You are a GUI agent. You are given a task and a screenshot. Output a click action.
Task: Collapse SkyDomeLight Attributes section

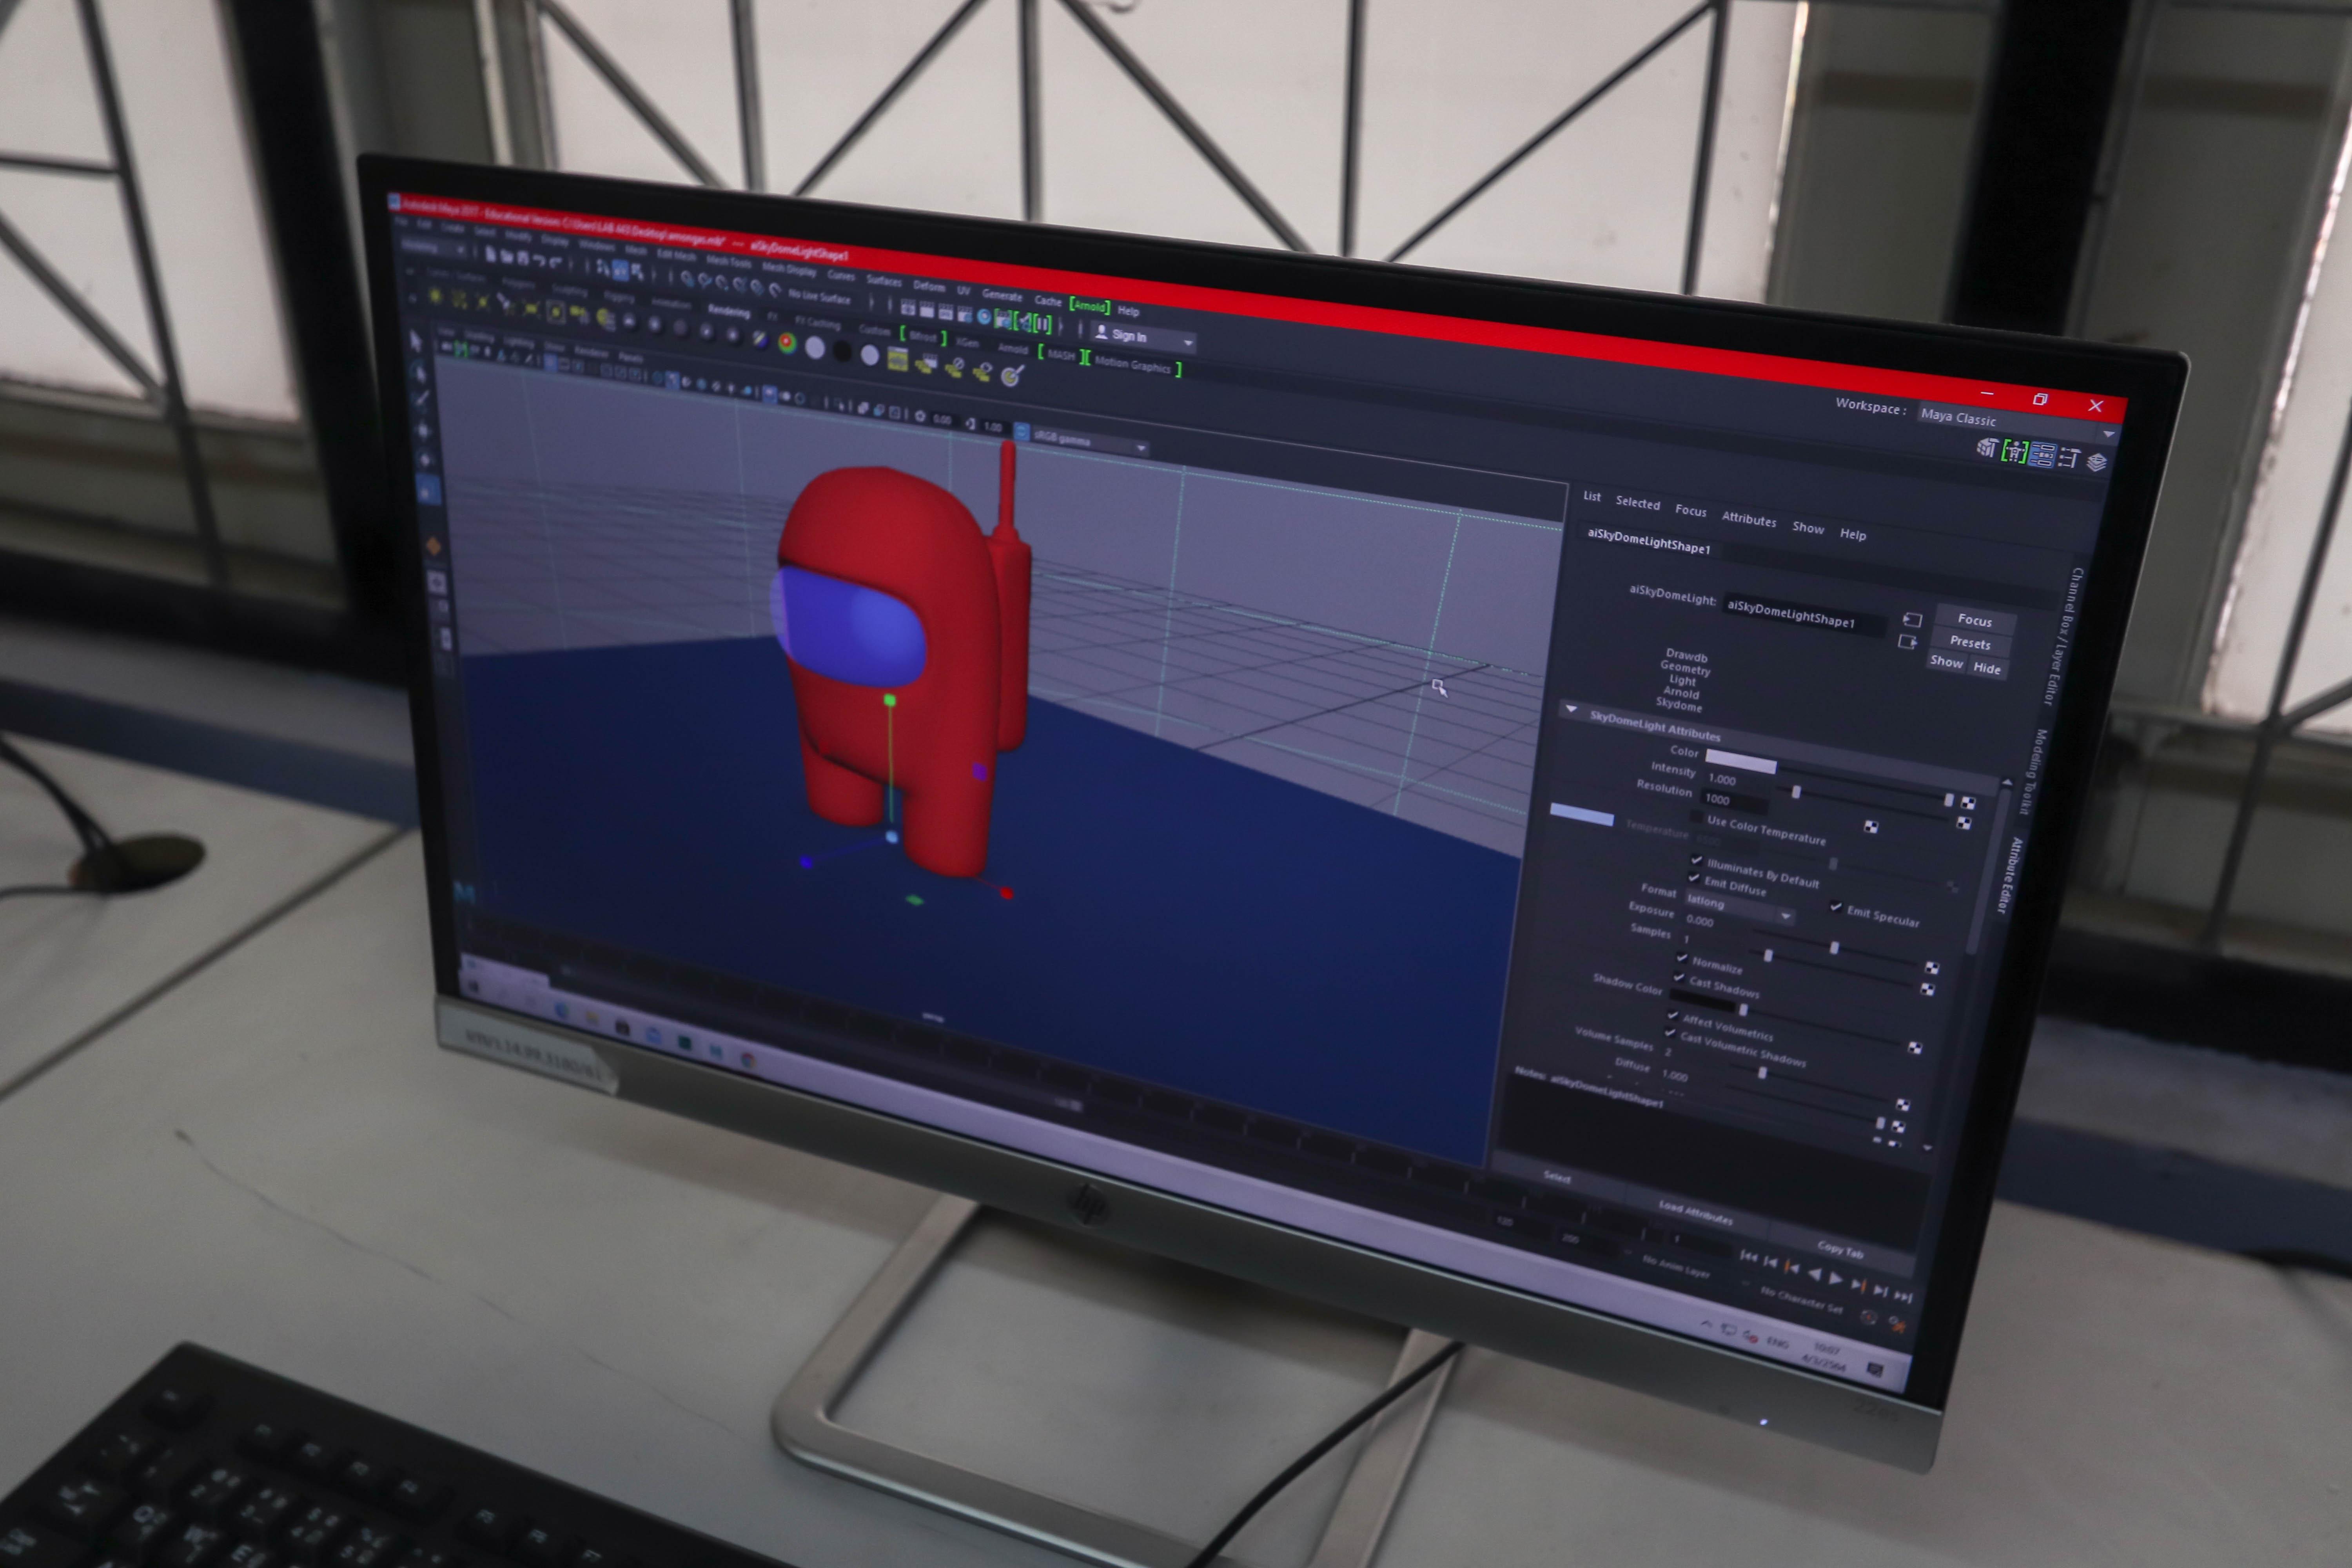[1571, 710]
